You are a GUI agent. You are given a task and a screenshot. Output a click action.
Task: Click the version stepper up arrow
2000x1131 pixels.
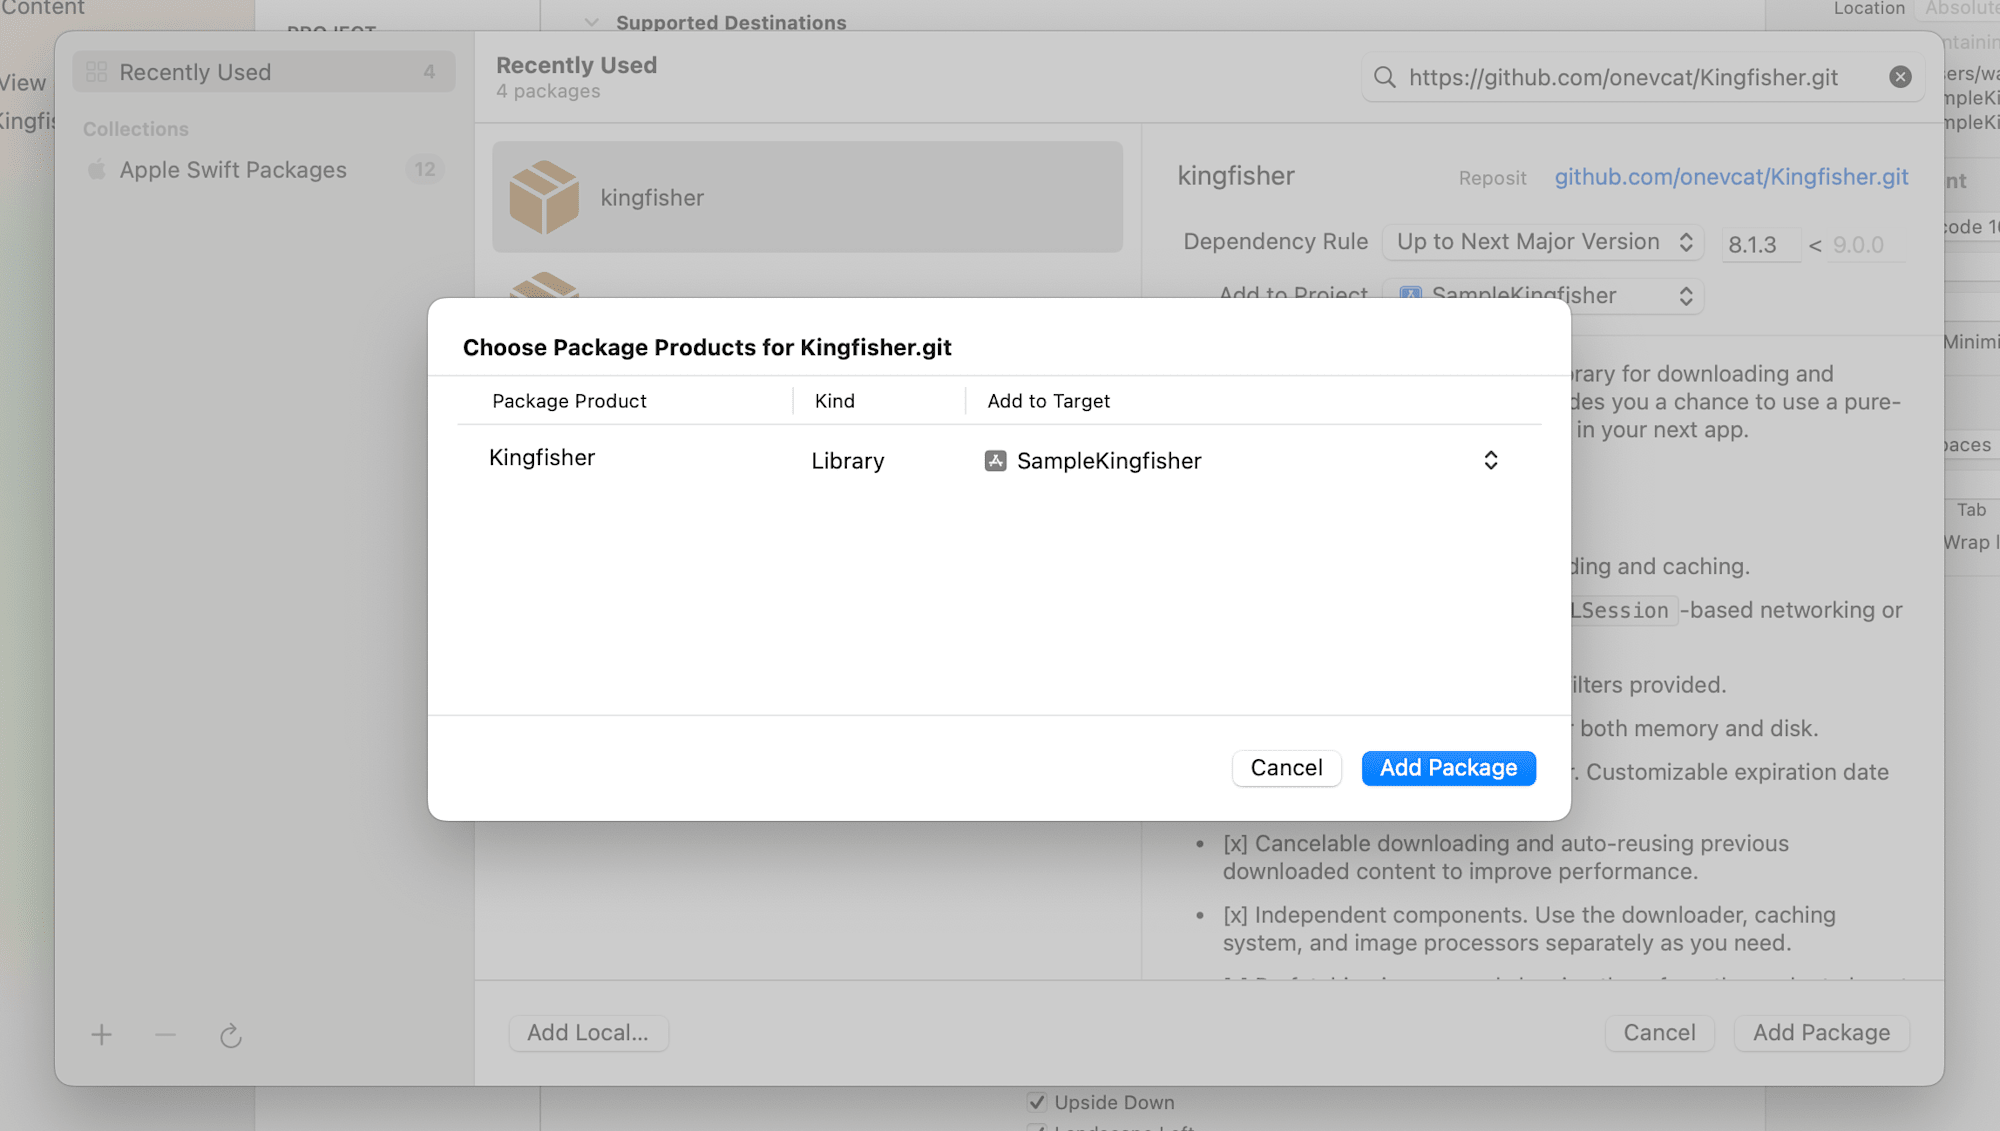[1685, 236]
